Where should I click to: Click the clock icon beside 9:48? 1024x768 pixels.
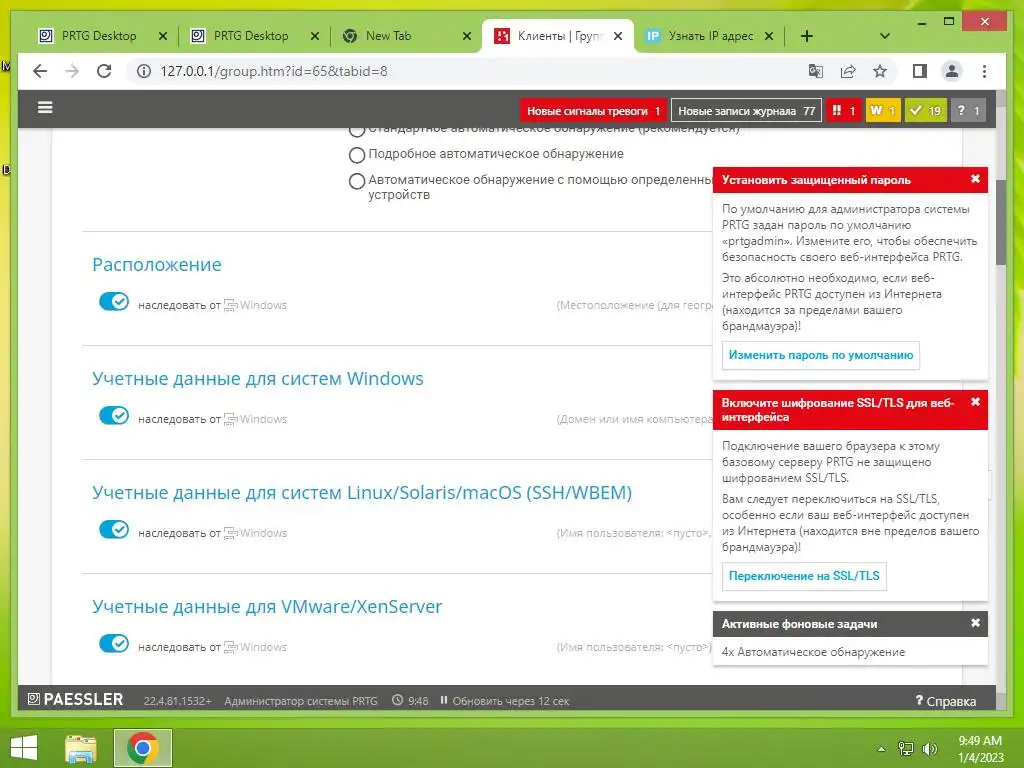coord(397,700)
